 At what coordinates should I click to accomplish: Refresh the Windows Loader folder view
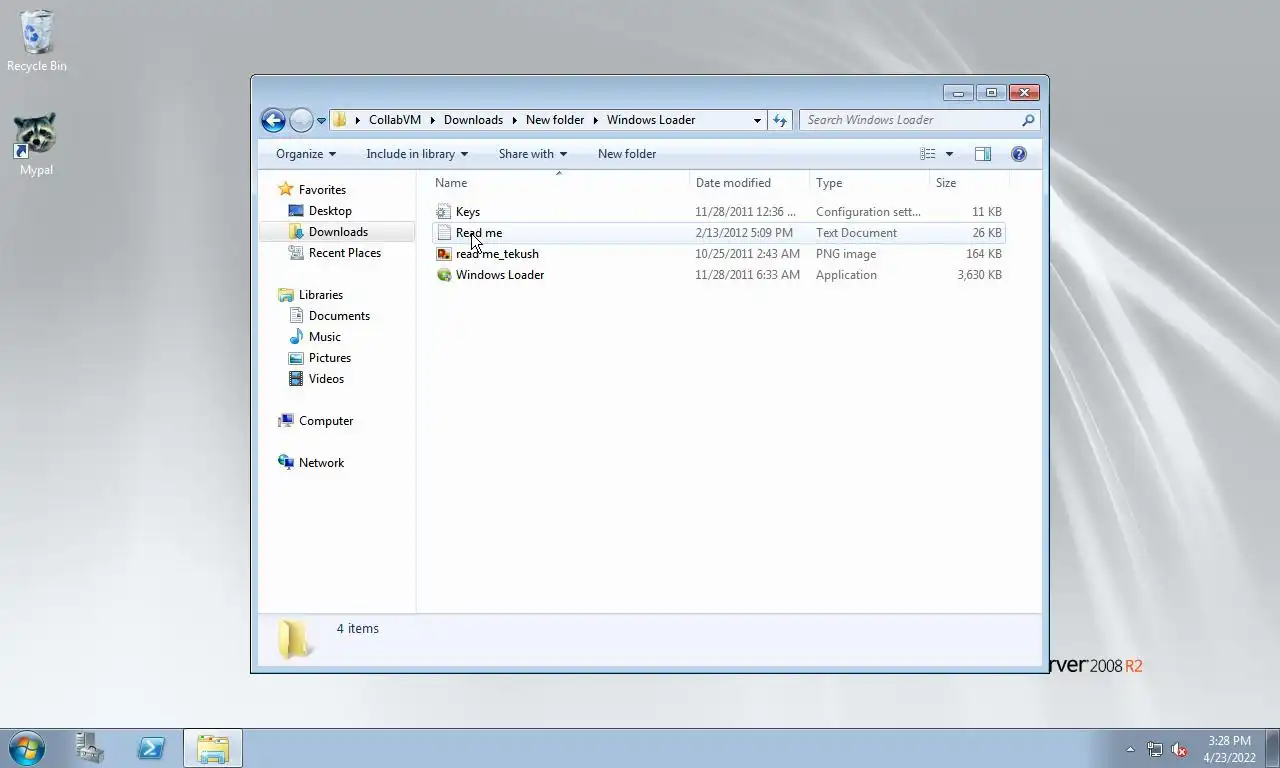[780, 120]
